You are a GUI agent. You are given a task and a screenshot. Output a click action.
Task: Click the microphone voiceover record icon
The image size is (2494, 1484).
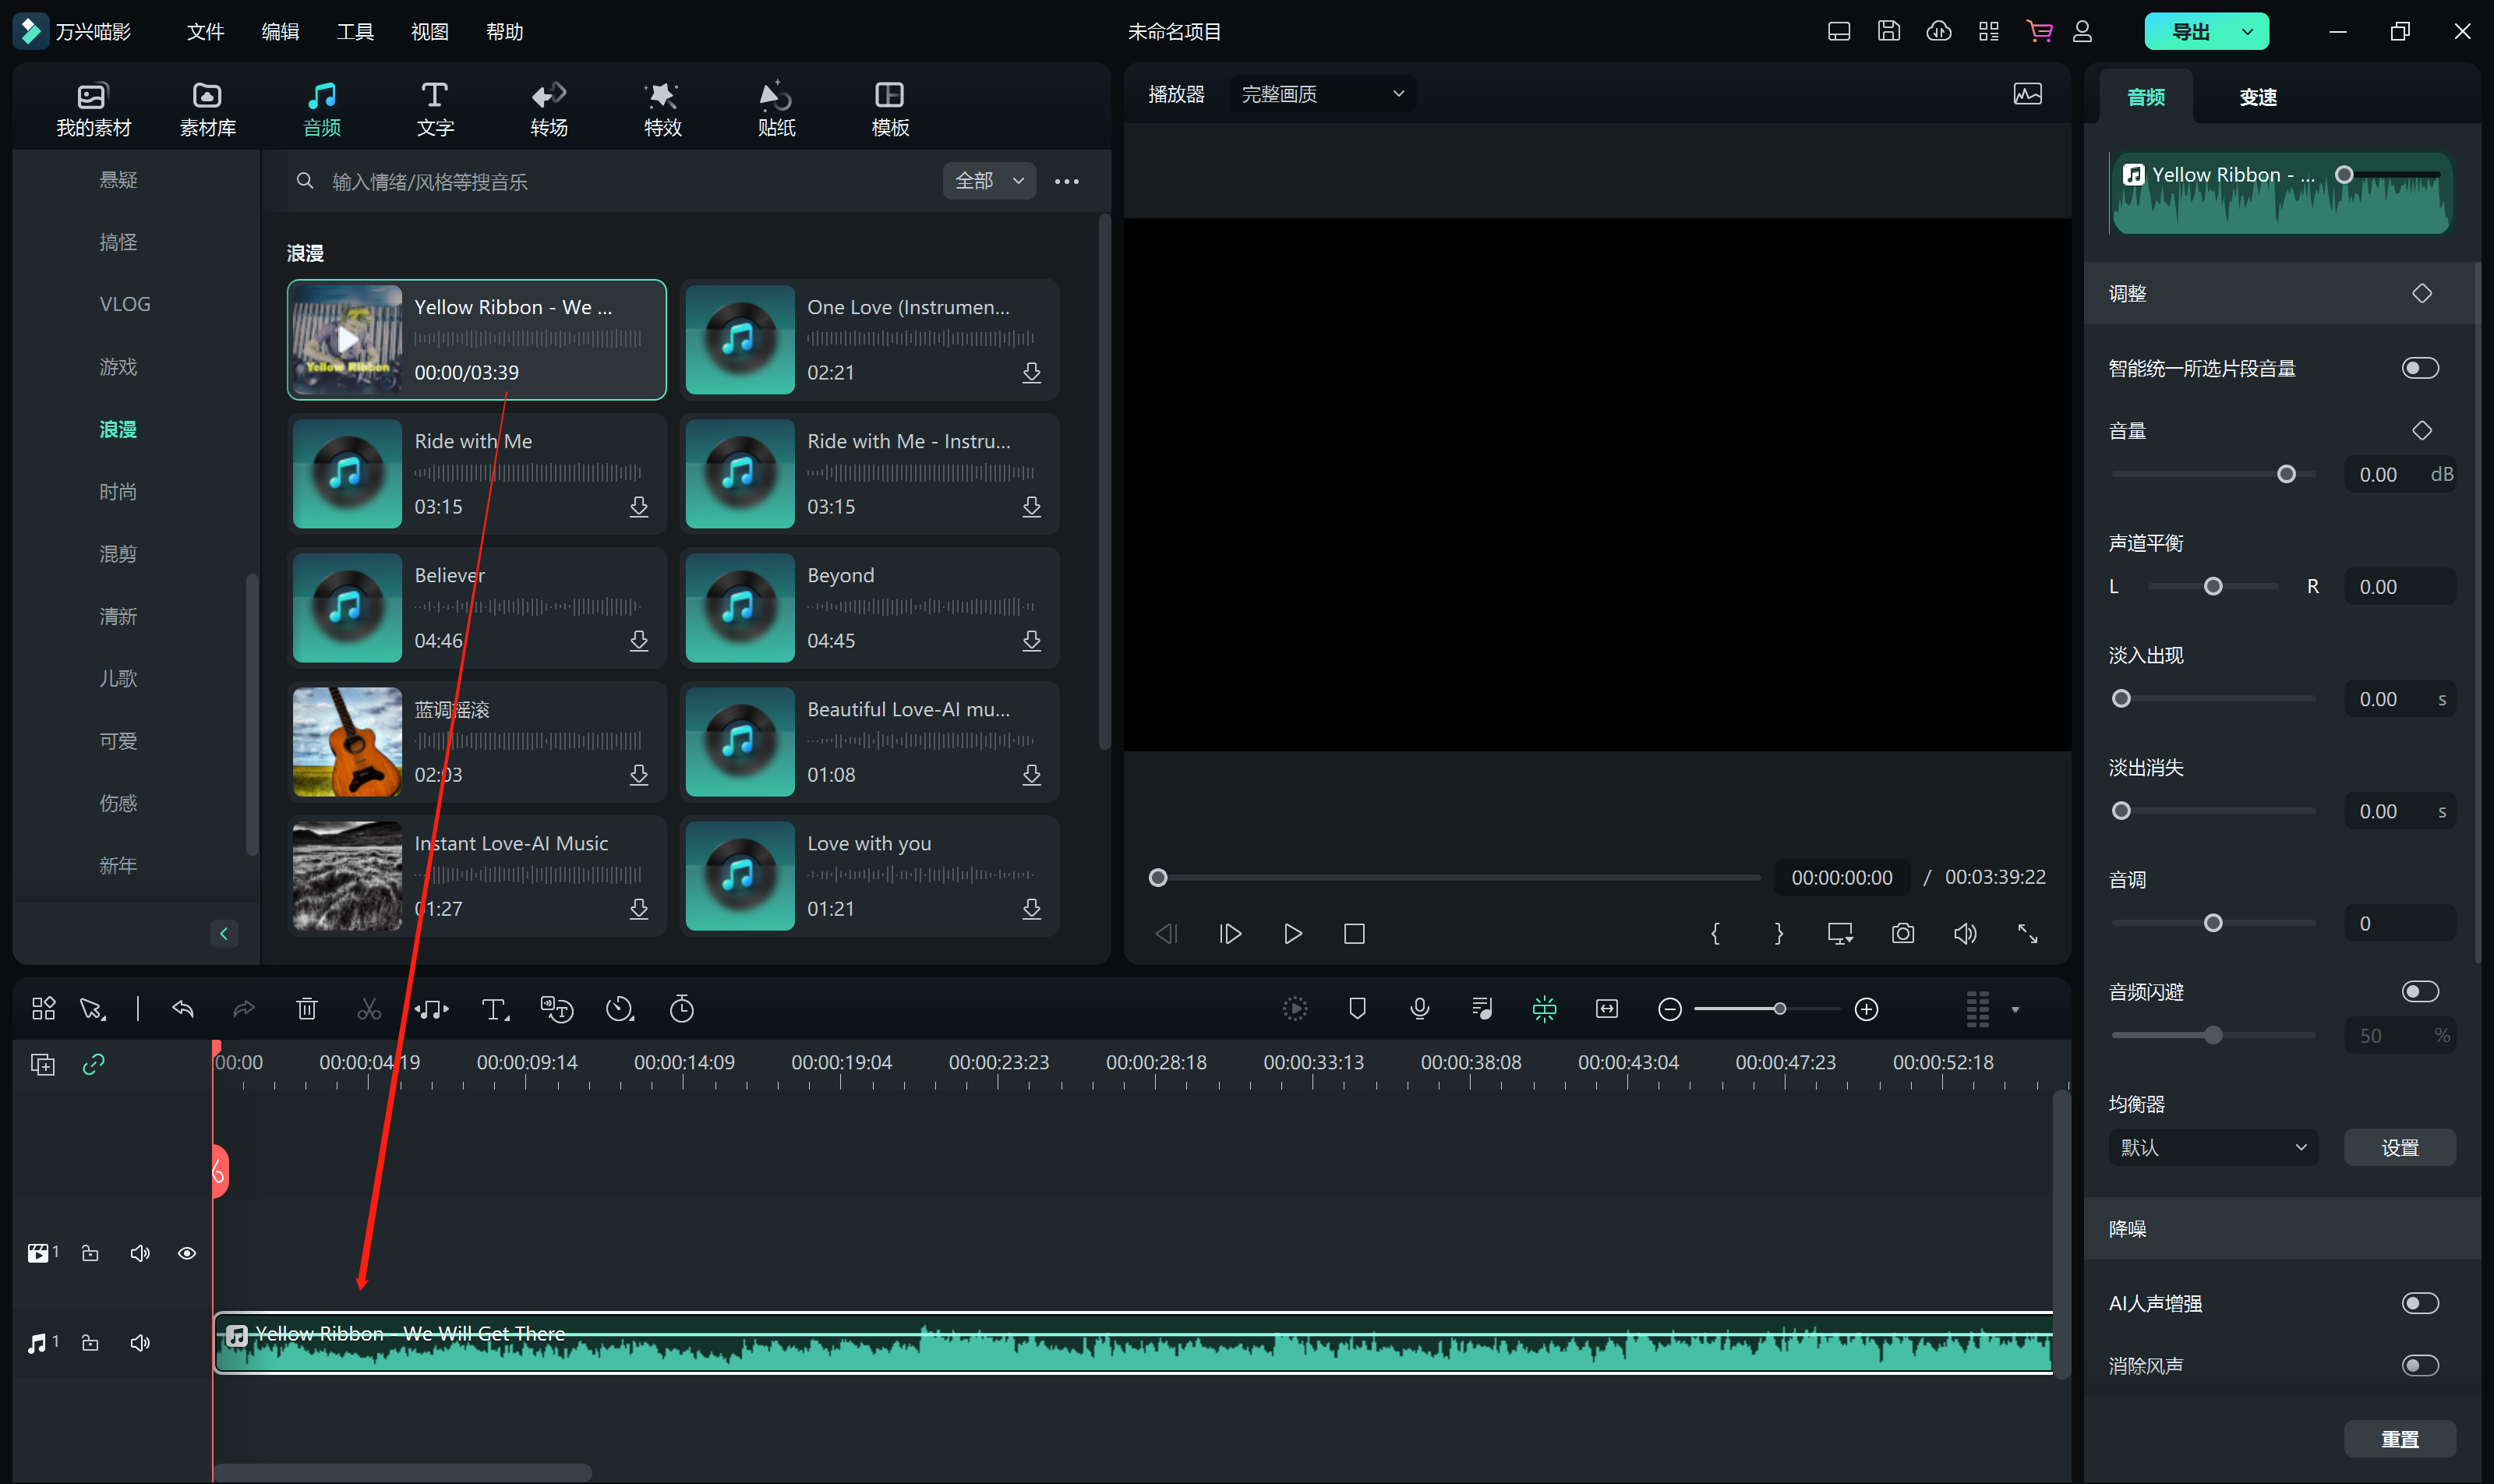click(x=1419, y=1009)
